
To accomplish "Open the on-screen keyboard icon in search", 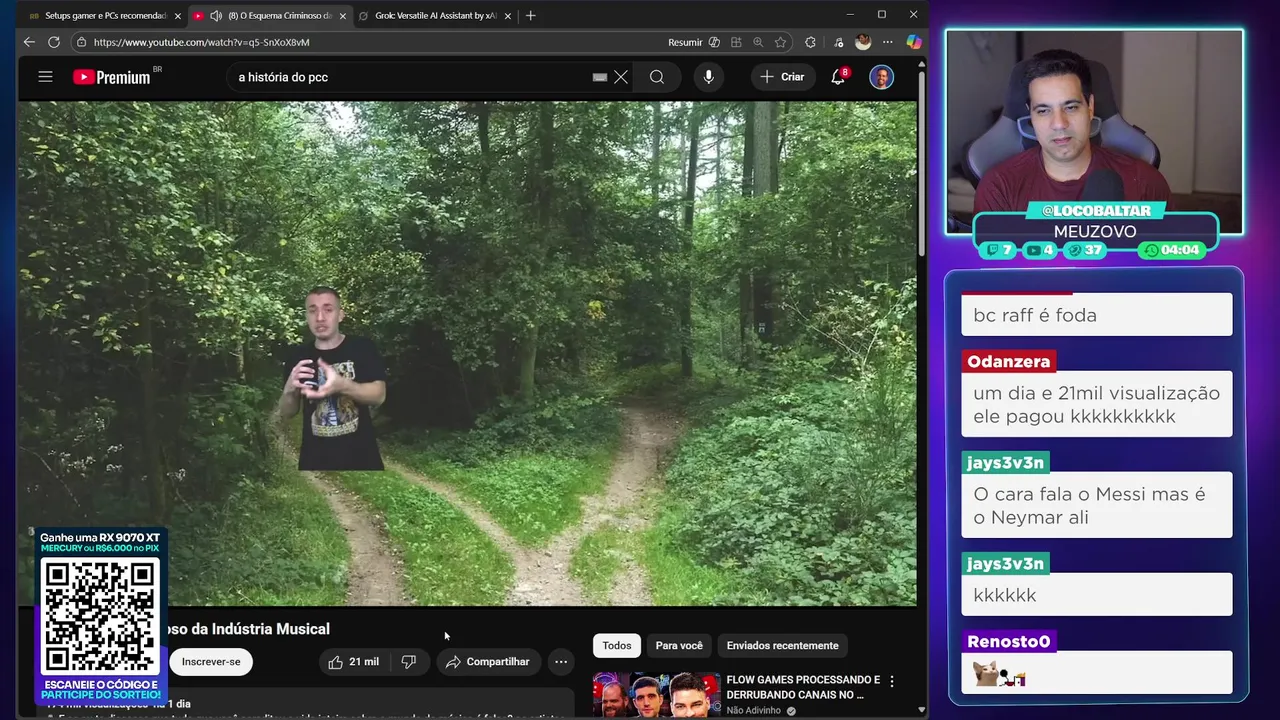I will pos(600,77).
